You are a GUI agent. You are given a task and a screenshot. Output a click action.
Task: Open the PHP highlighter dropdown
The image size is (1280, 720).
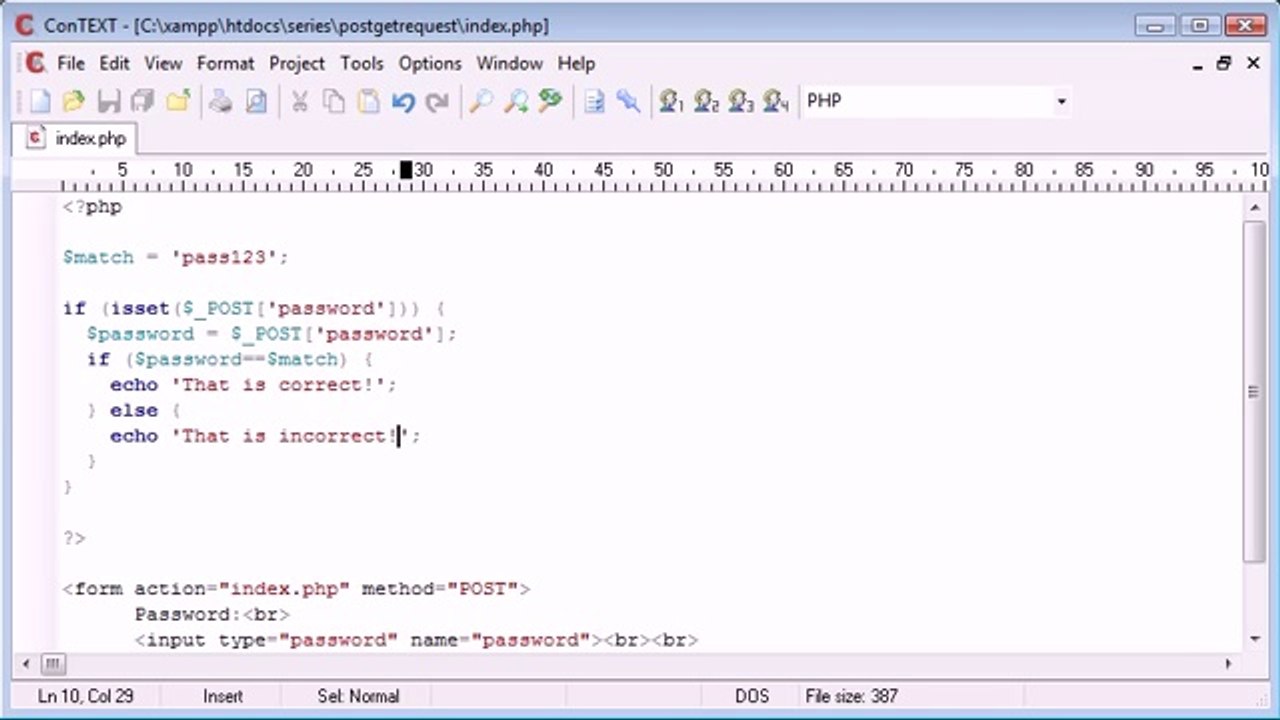(1061, 101)
